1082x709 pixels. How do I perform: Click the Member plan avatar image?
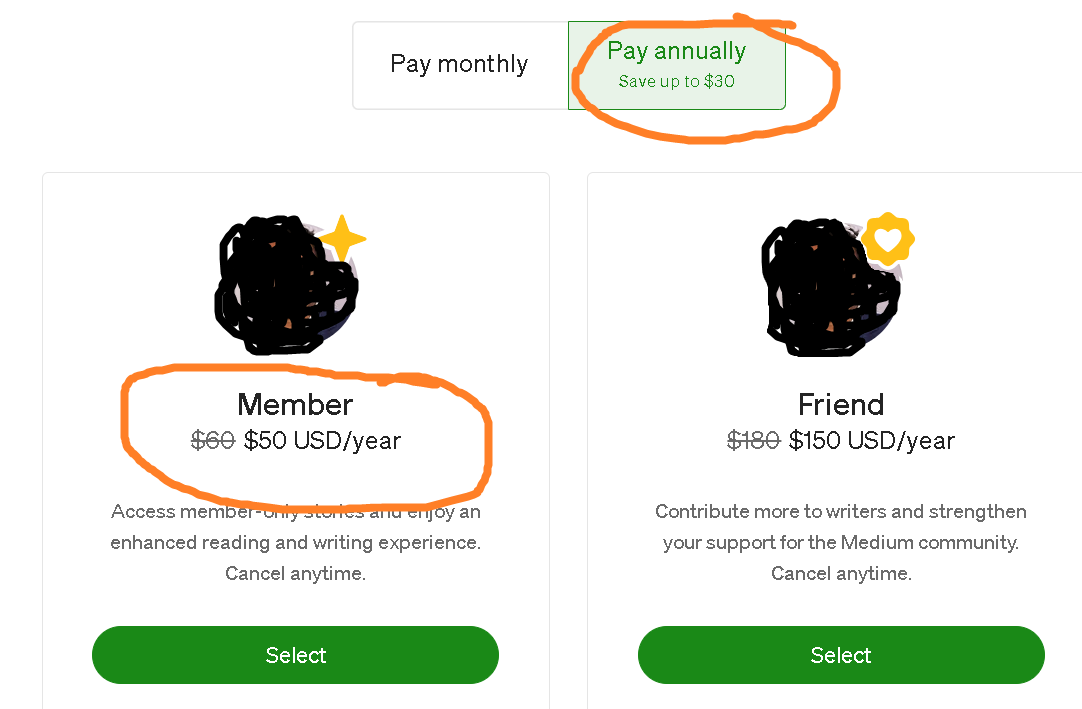(286, 287)
